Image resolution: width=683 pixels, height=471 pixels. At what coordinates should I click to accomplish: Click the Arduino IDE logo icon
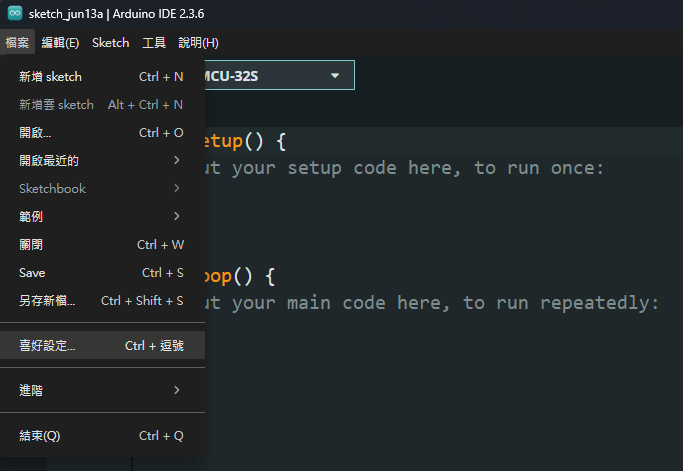pos(15,14)
